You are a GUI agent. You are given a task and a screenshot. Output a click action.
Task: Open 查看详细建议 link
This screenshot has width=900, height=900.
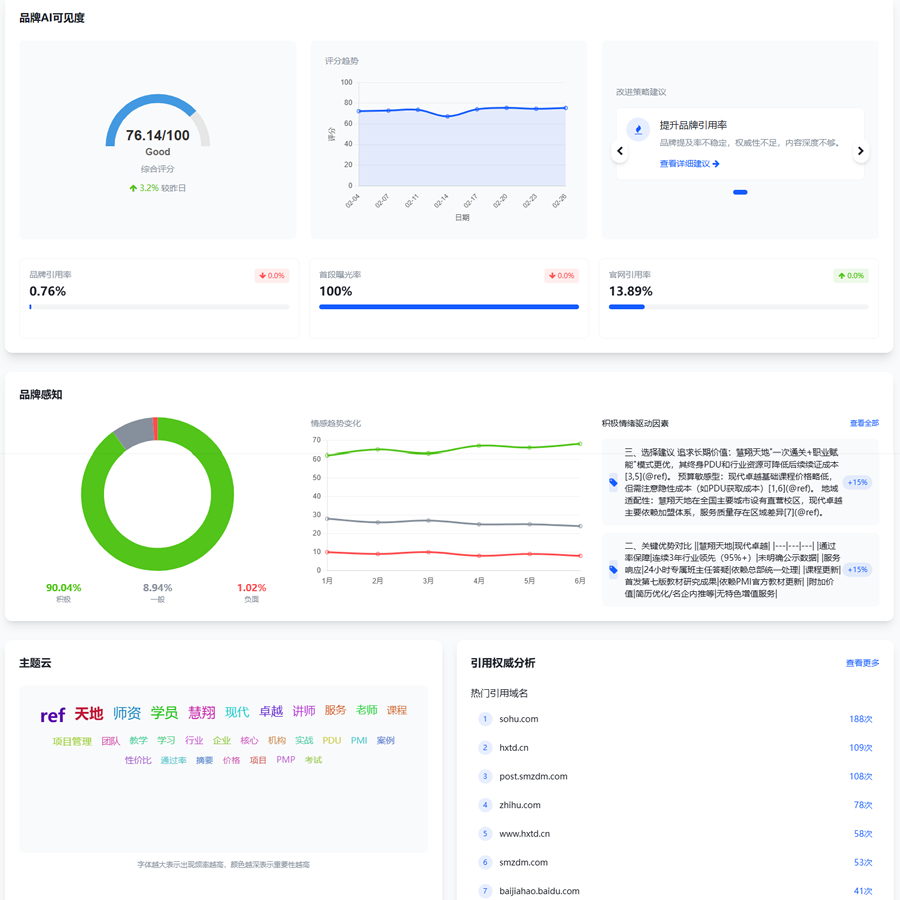click(689, 164)
